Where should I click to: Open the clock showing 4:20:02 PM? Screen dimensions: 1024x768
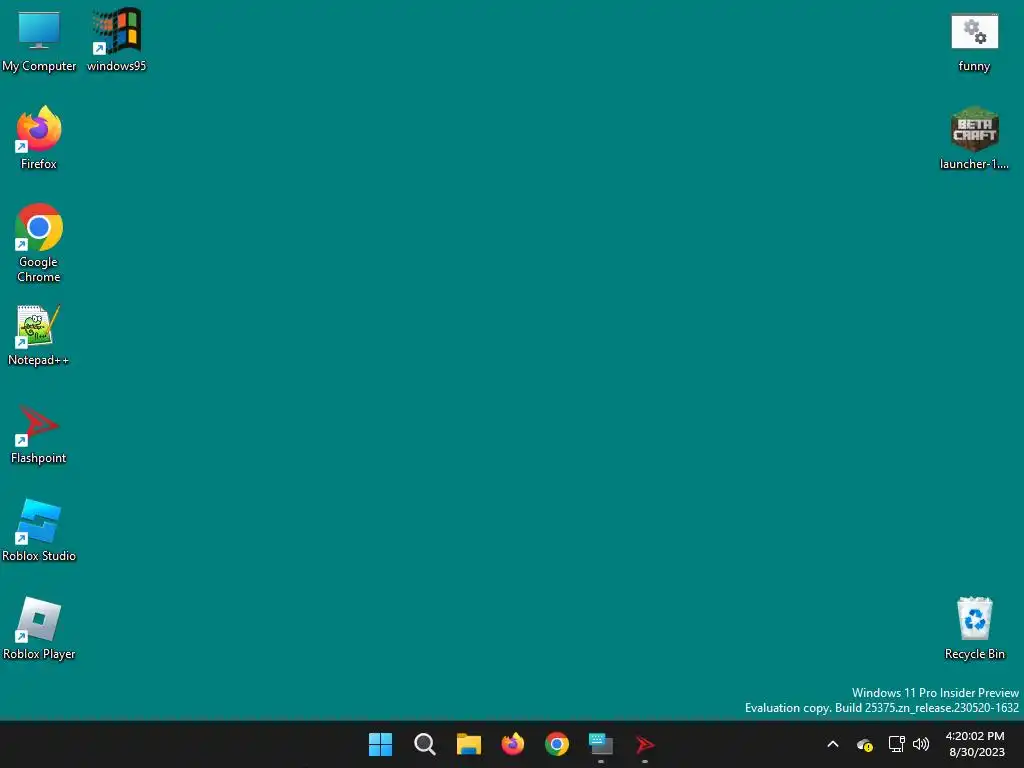pos(976,744)
